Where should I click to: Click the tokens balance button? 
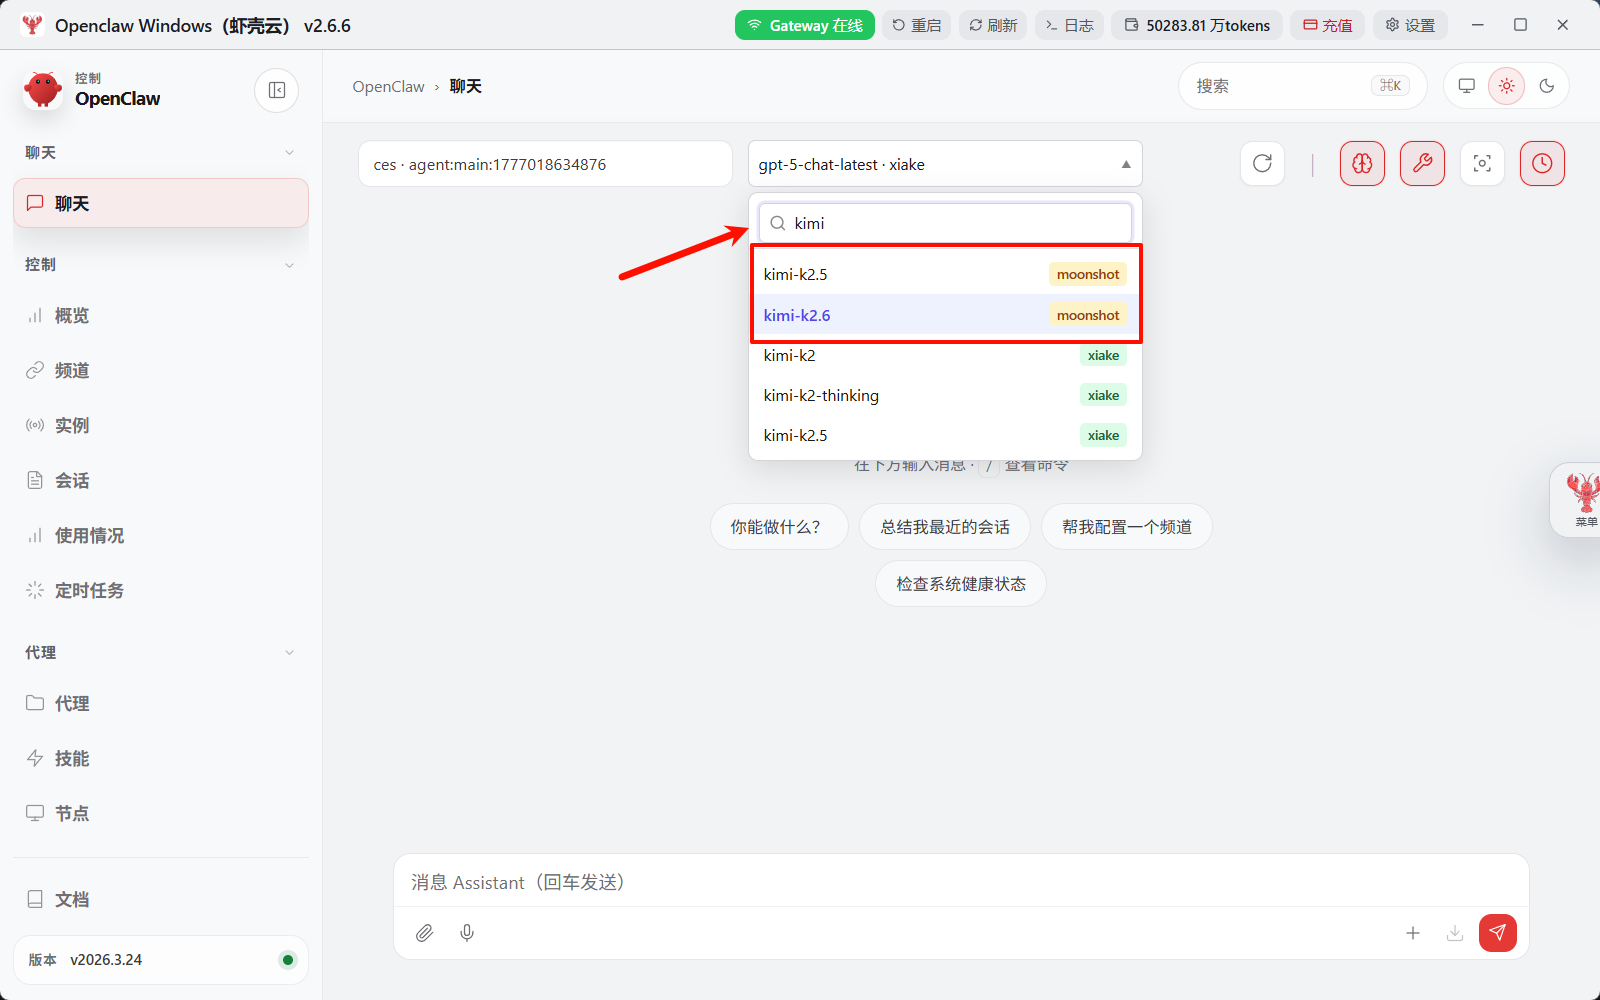(1197, 25)
